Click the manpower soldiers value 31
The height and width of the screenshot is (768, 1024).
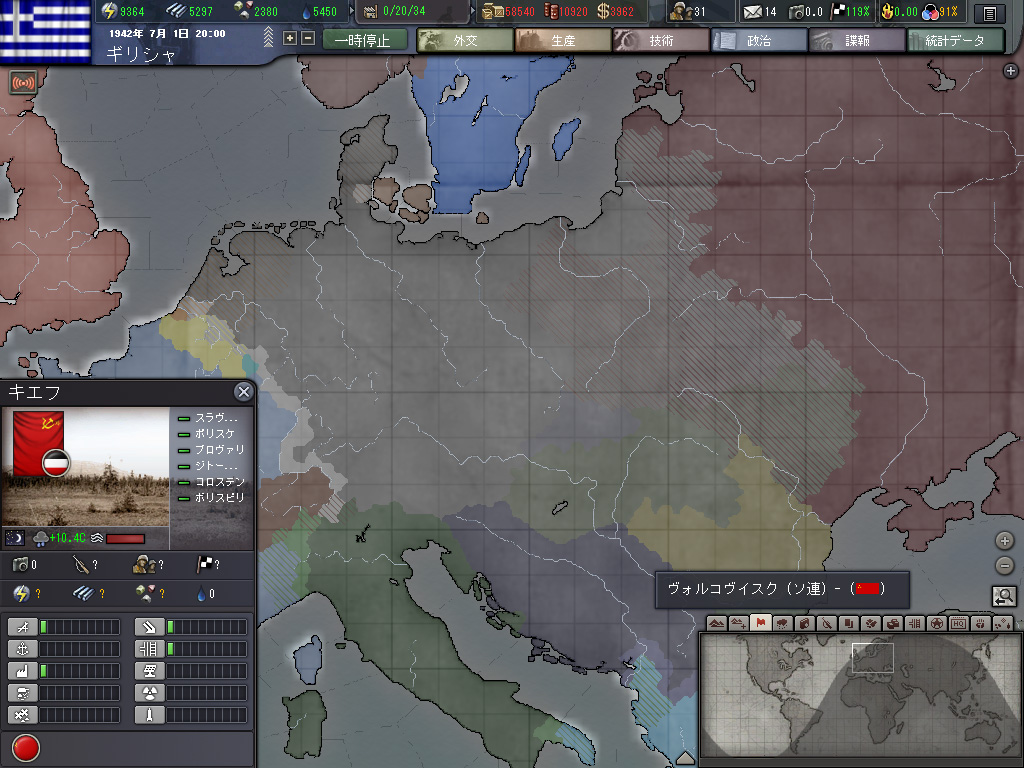pyautogui.click(x=699, y=12)
